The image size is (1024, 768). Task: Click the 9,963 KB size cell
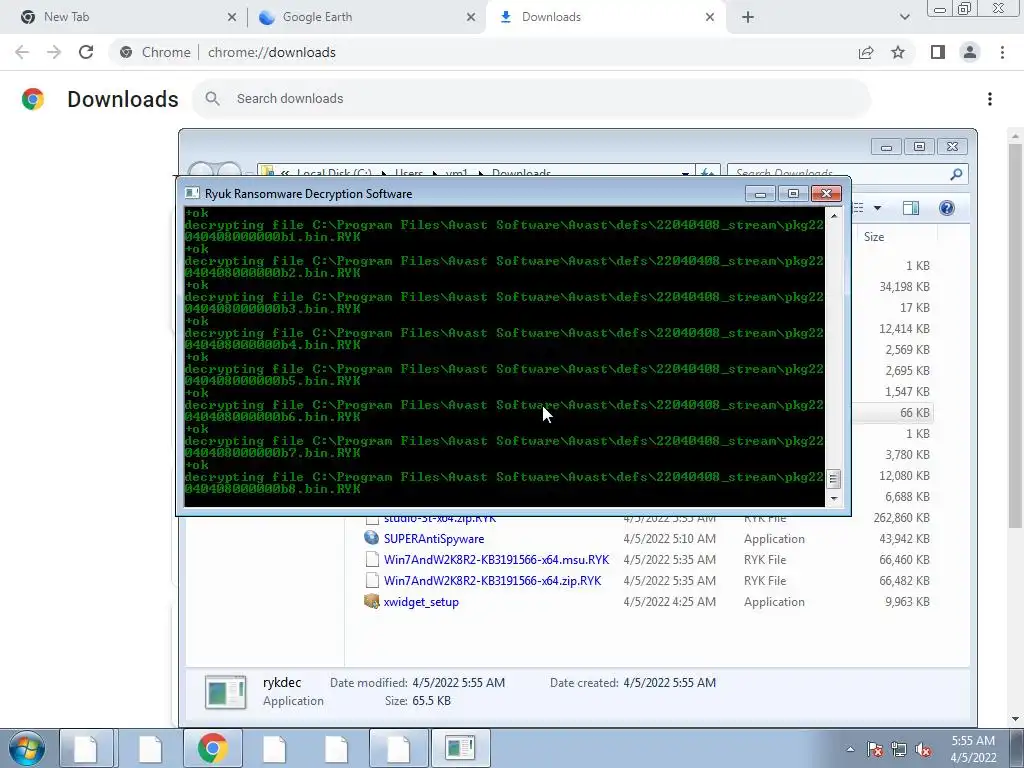907,601
